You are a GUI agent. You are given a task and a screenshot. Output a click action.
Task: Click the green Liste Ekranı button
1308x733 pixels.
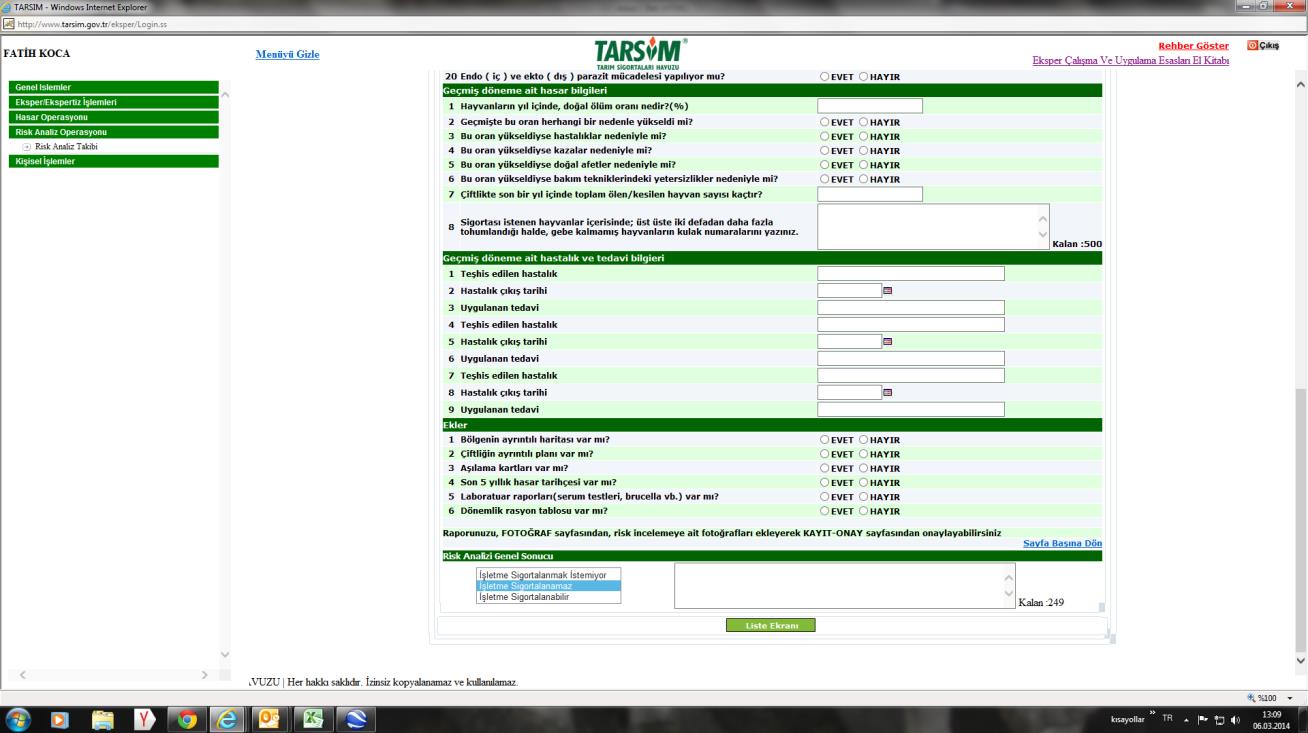click(771, 626)
